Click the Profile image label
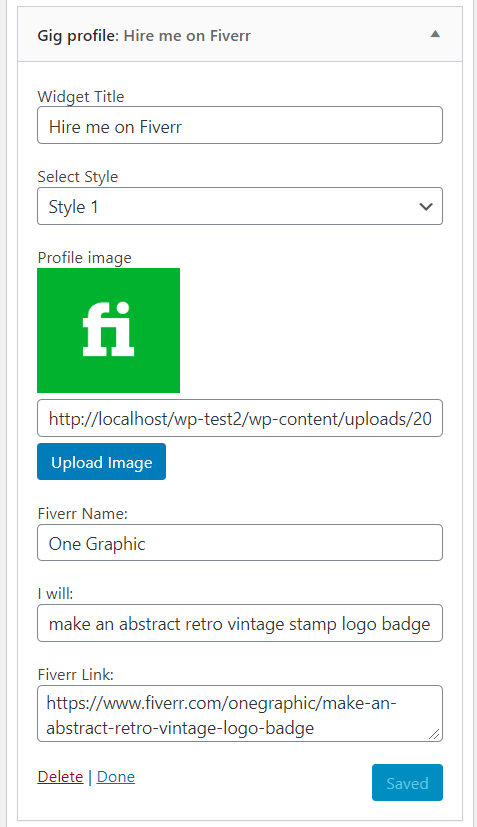This screenshot has height=827, width=477. pyautogui.click(x=84, y=258)
